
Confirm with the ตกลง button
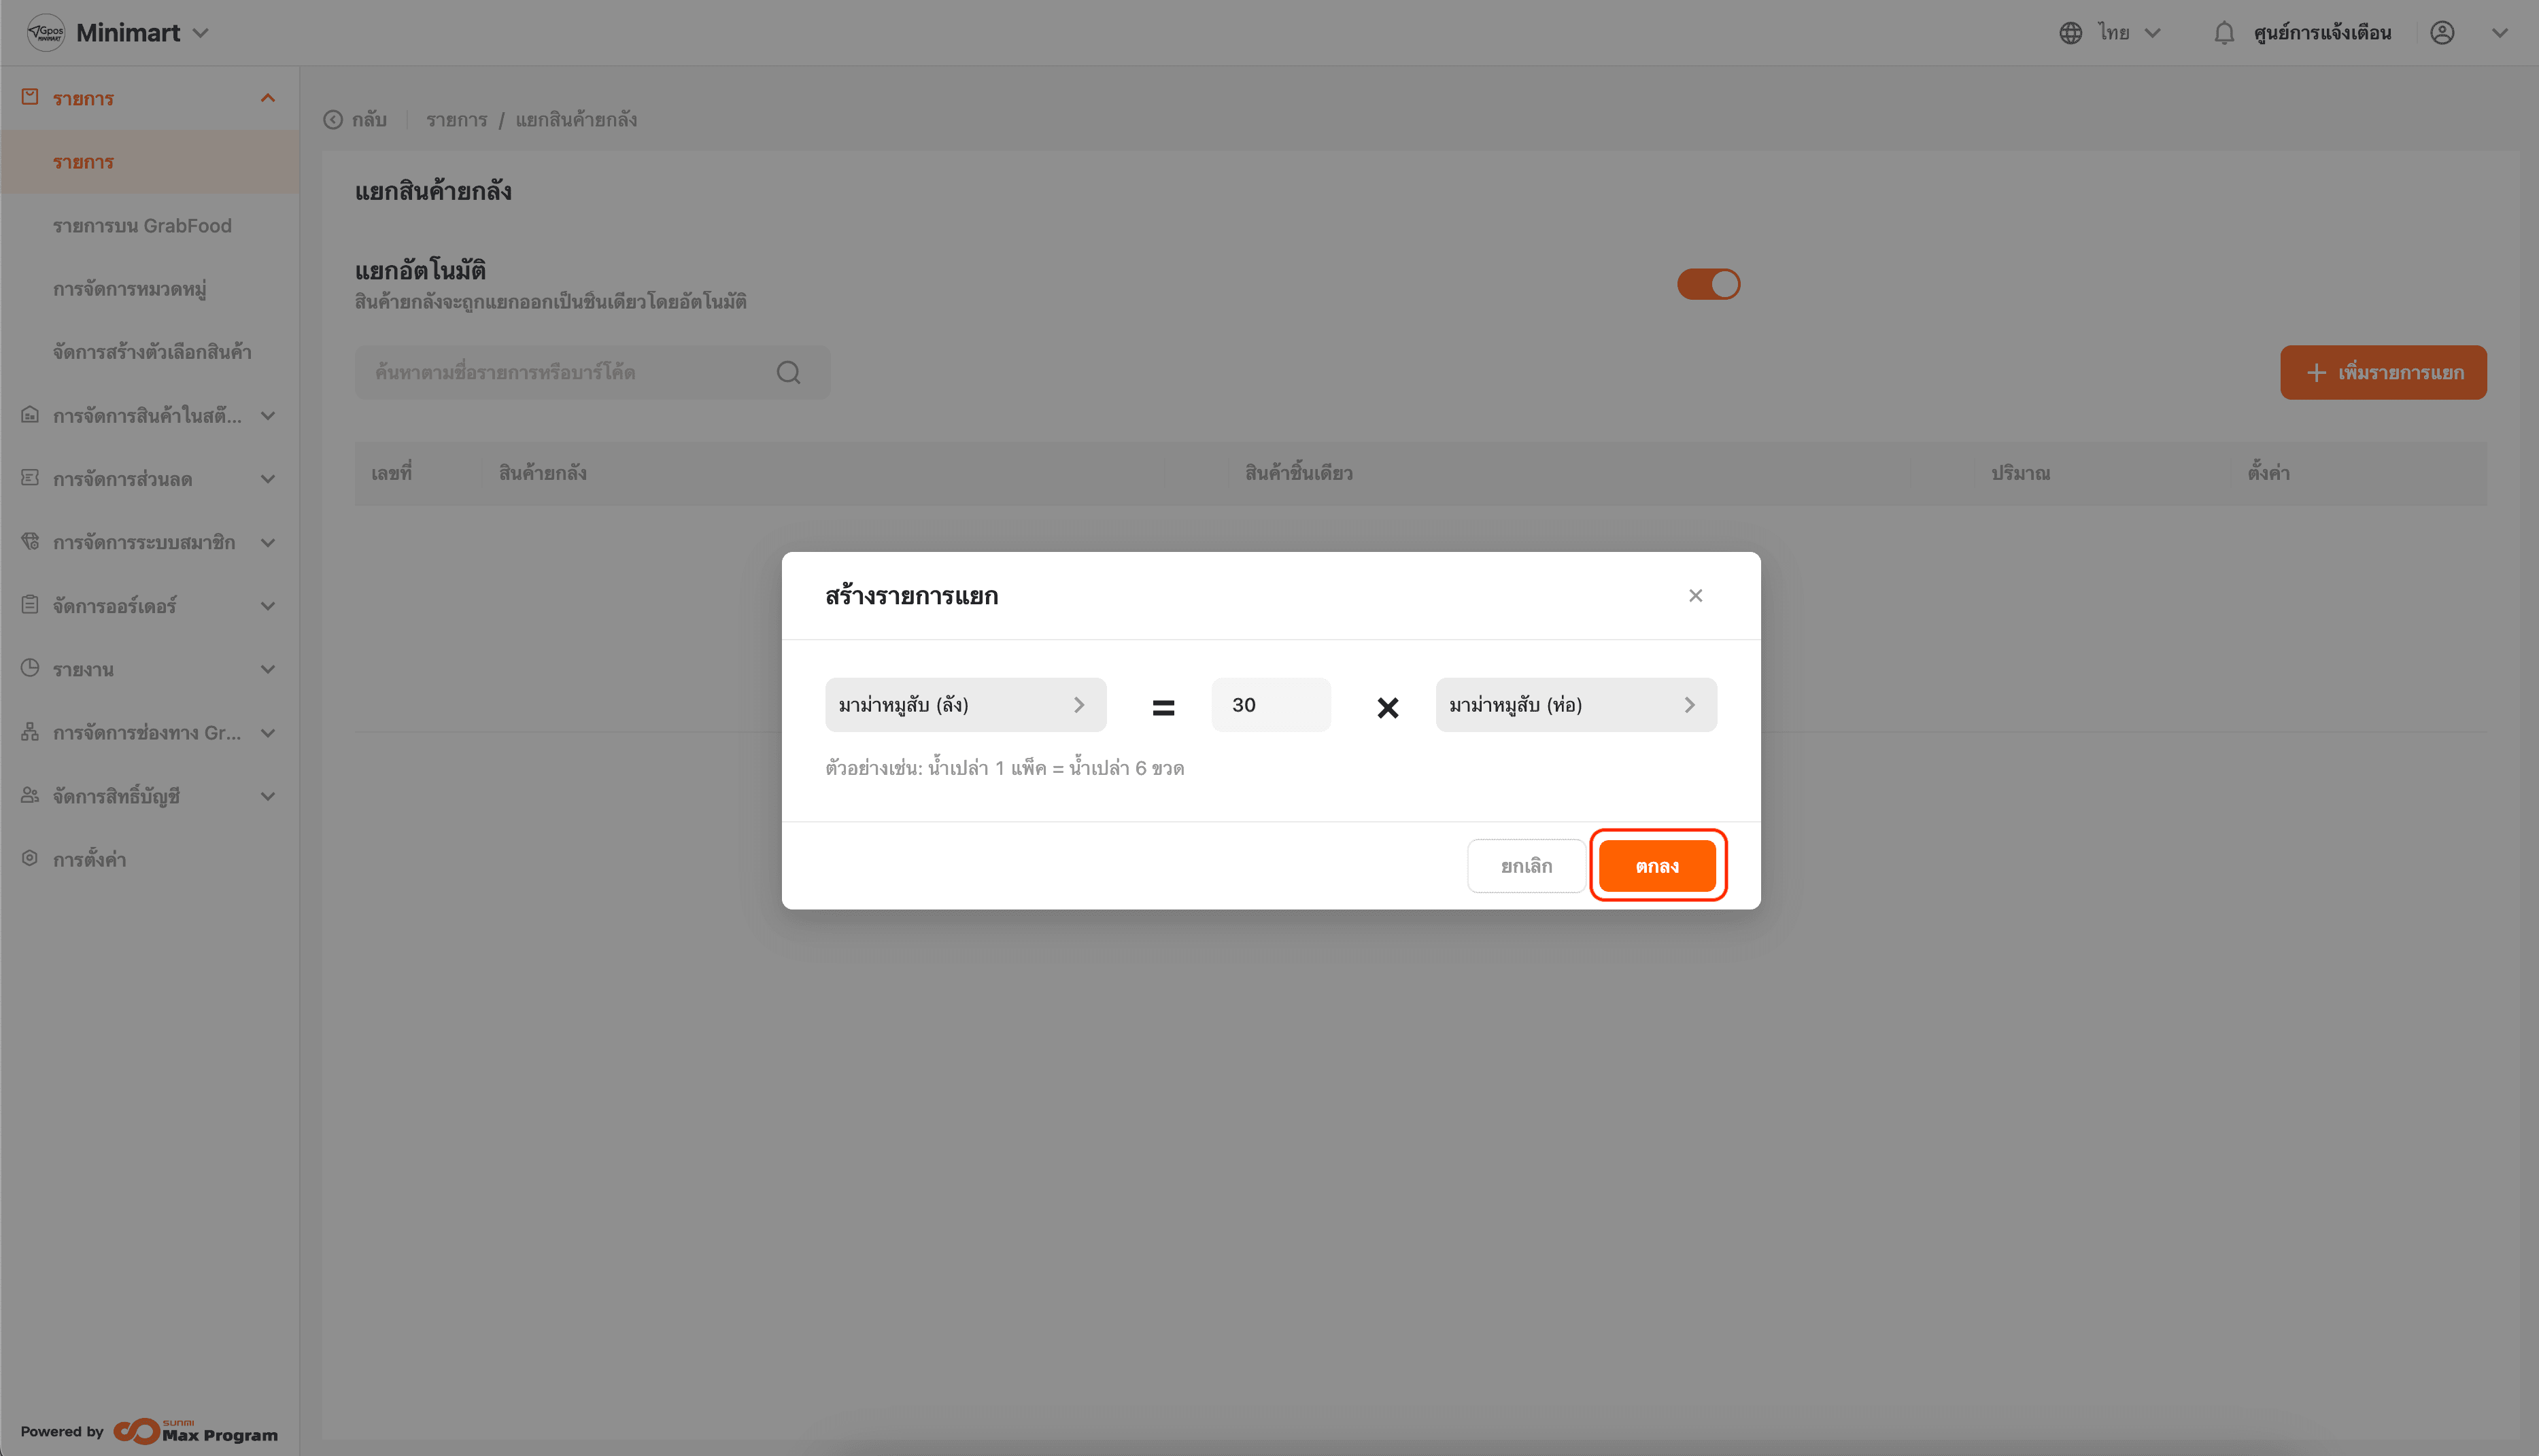click(1656, 866)
